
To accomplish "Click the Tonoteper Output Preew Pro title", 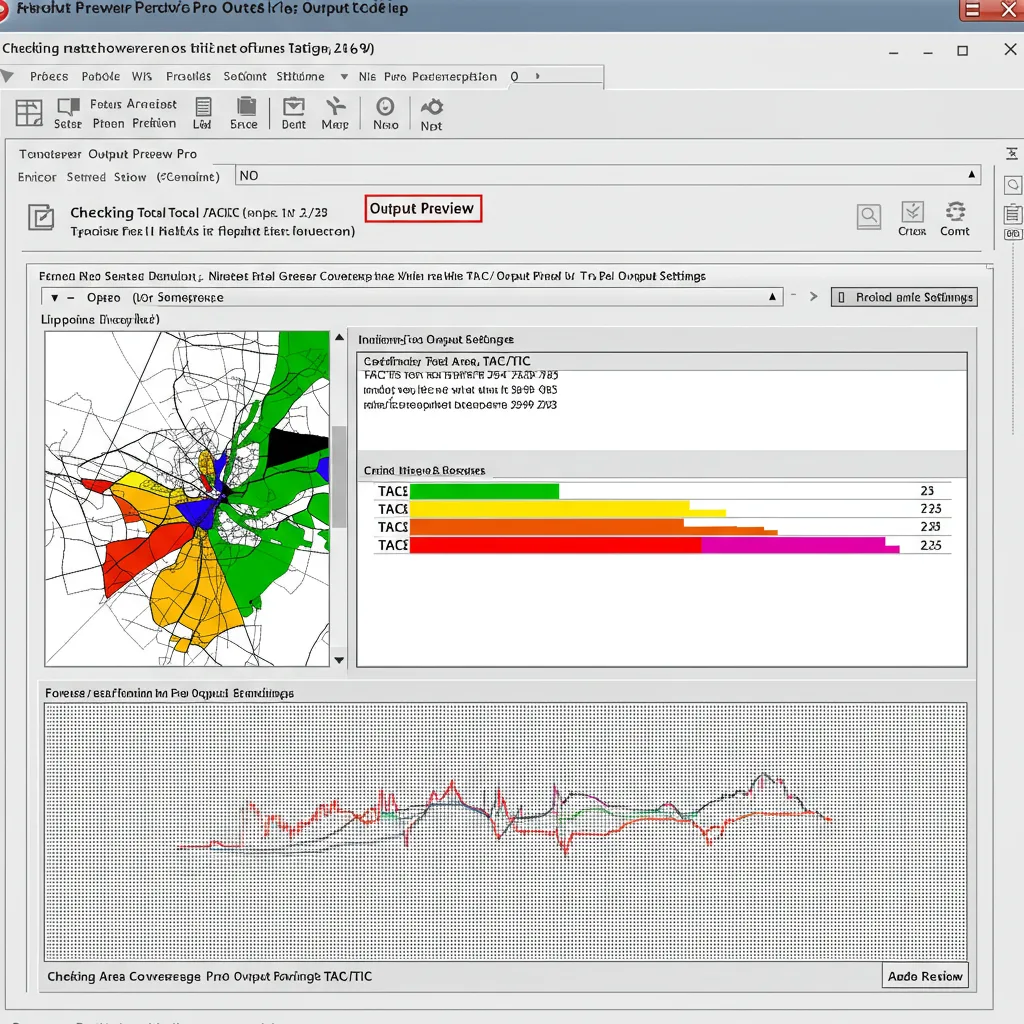I will (108, 154).
